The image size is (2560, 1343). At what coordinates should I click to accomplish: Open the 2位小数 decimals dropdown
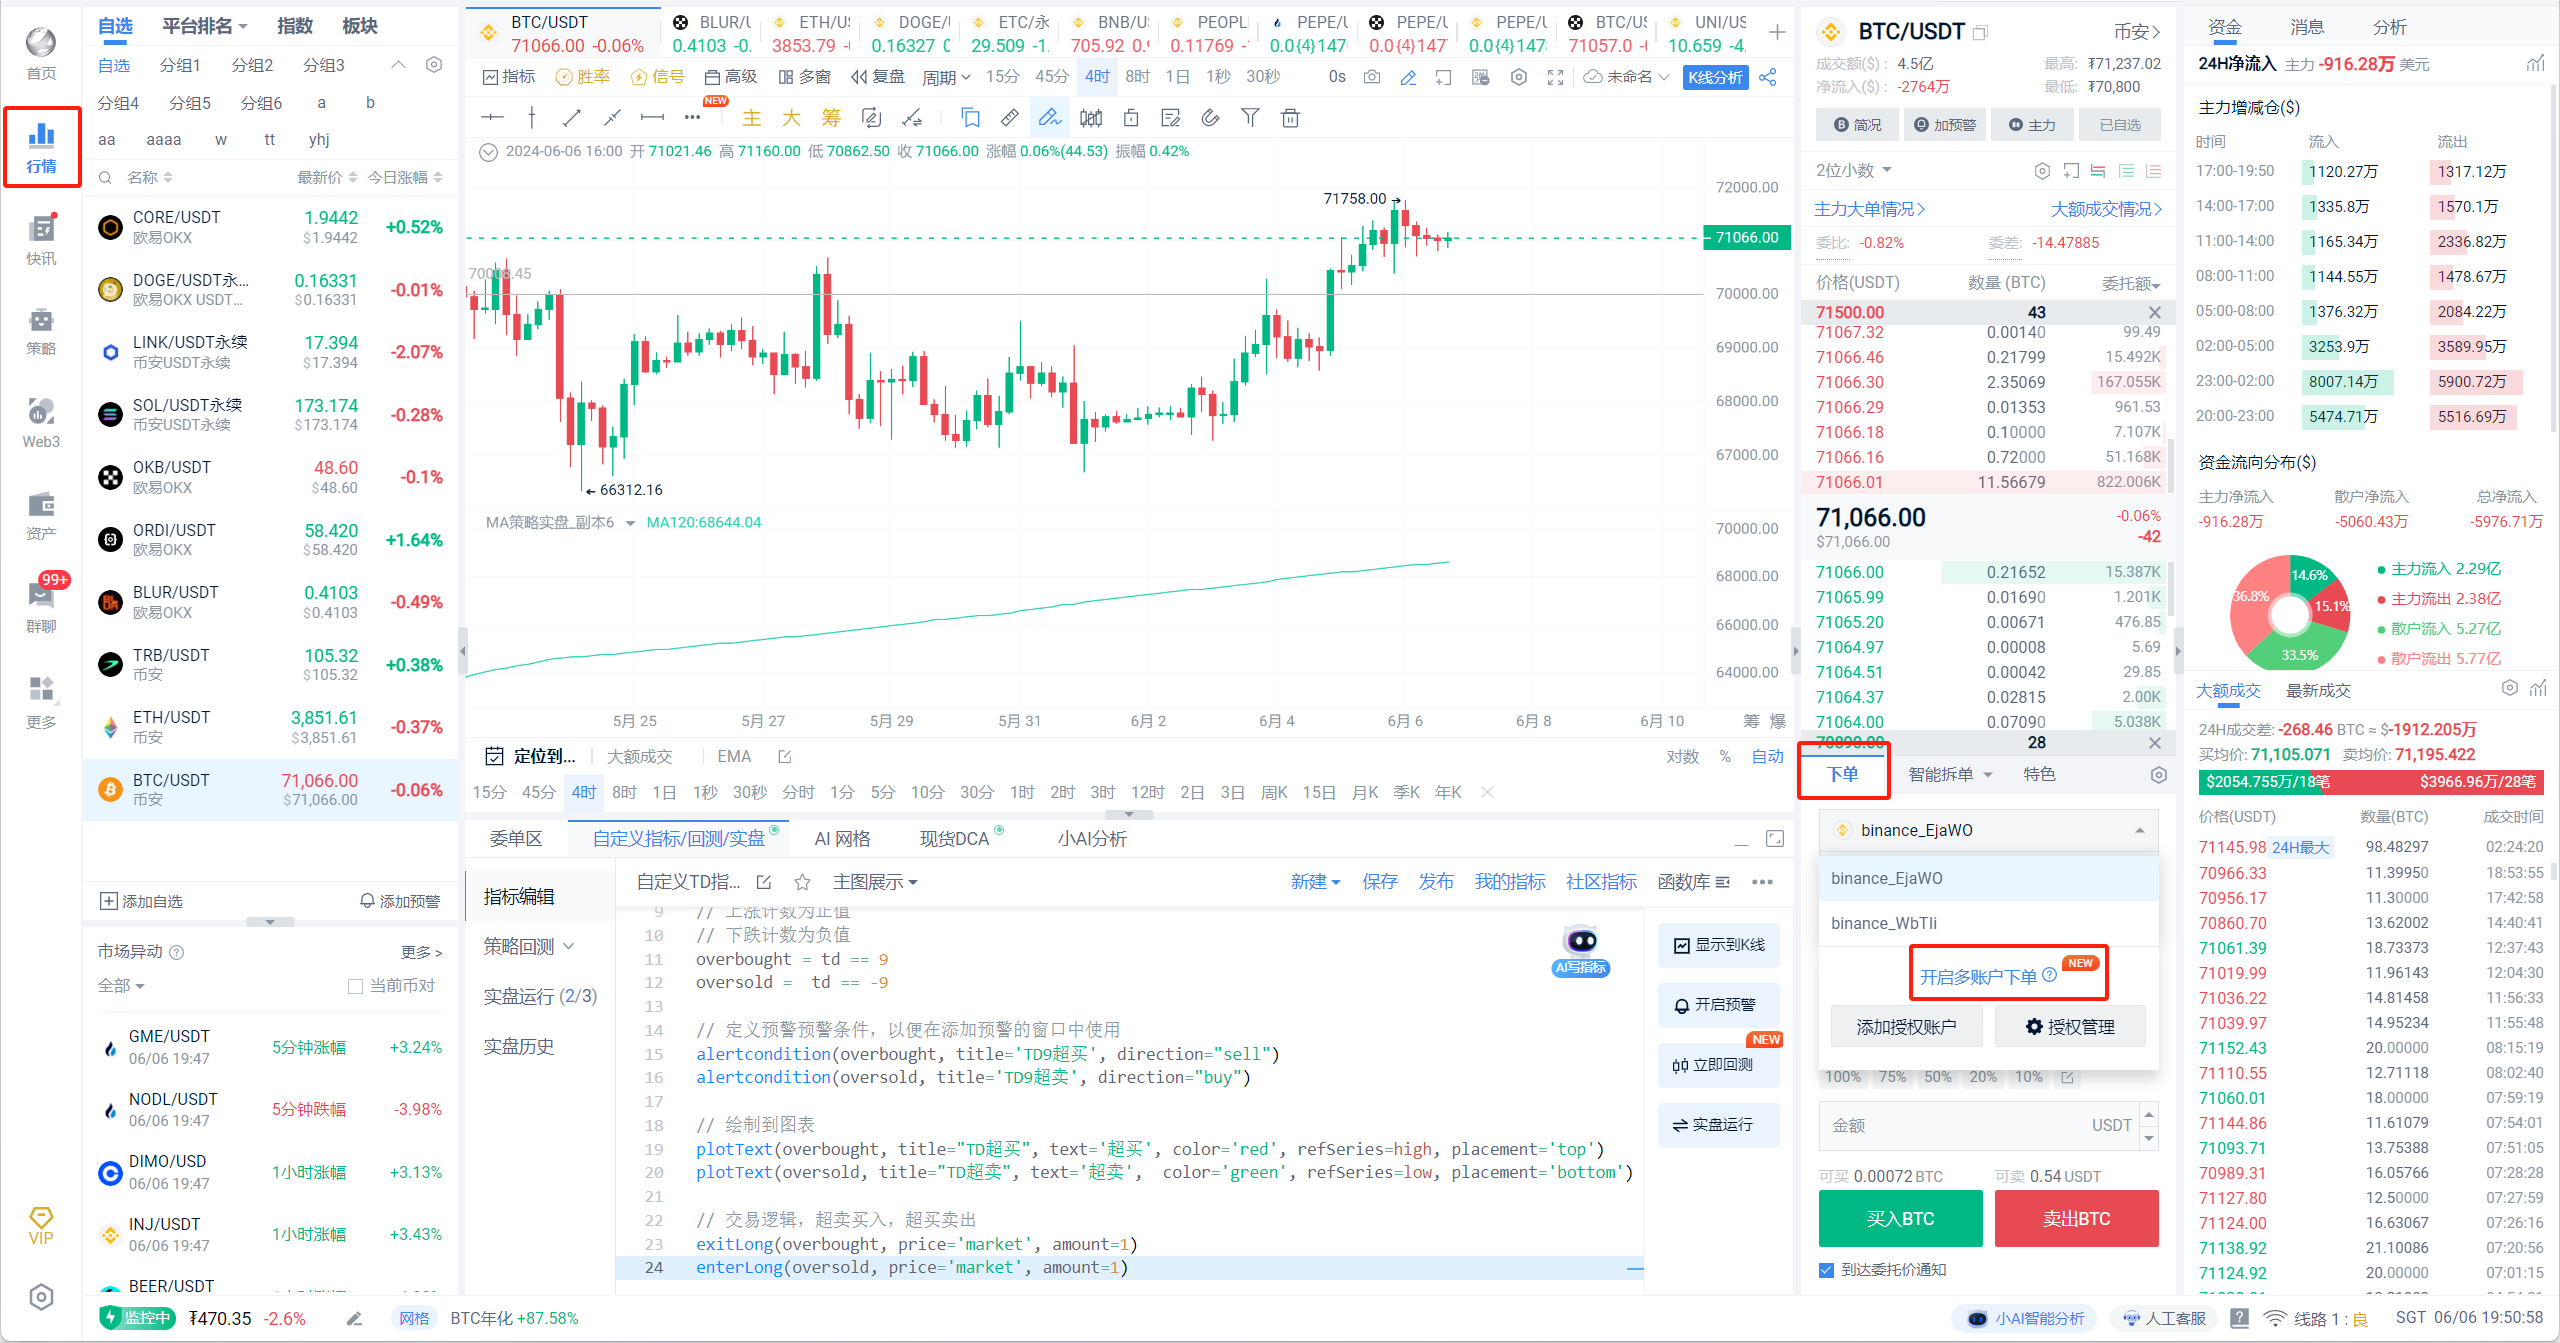(1854, 170)
